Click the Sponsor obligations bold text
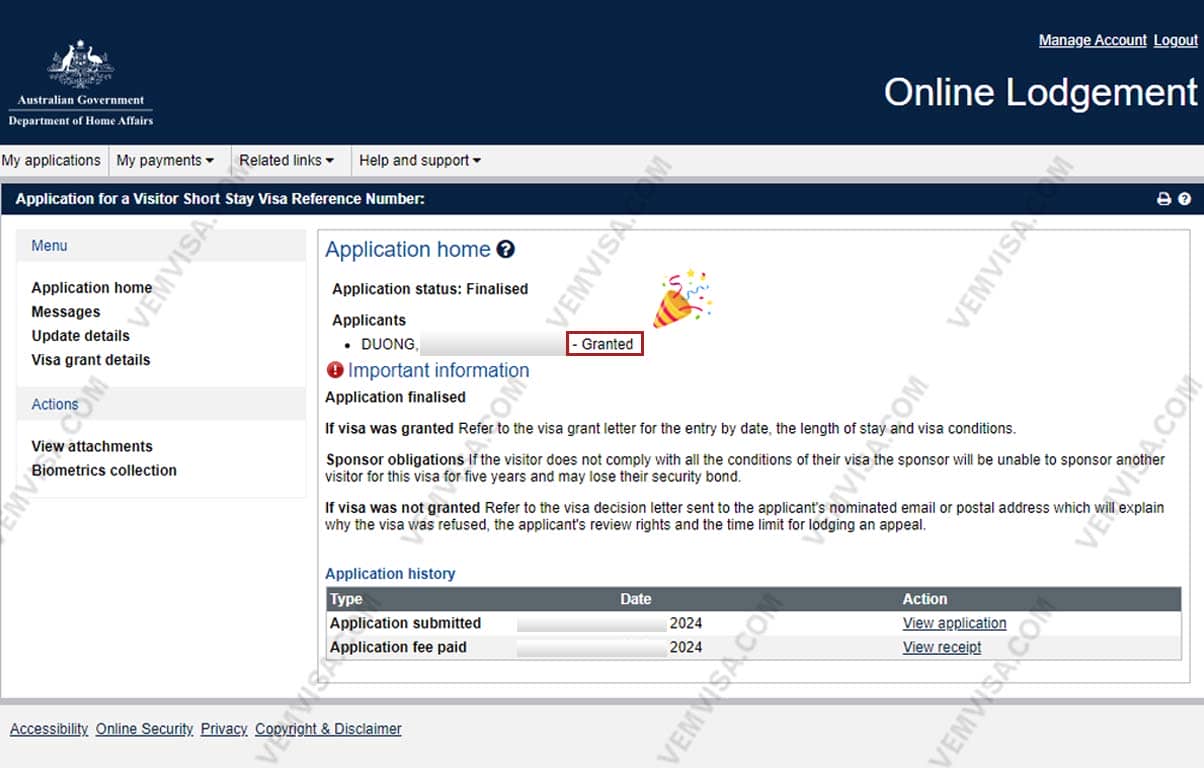This screenshot has height=768, width=1204. tap(395, 460)
